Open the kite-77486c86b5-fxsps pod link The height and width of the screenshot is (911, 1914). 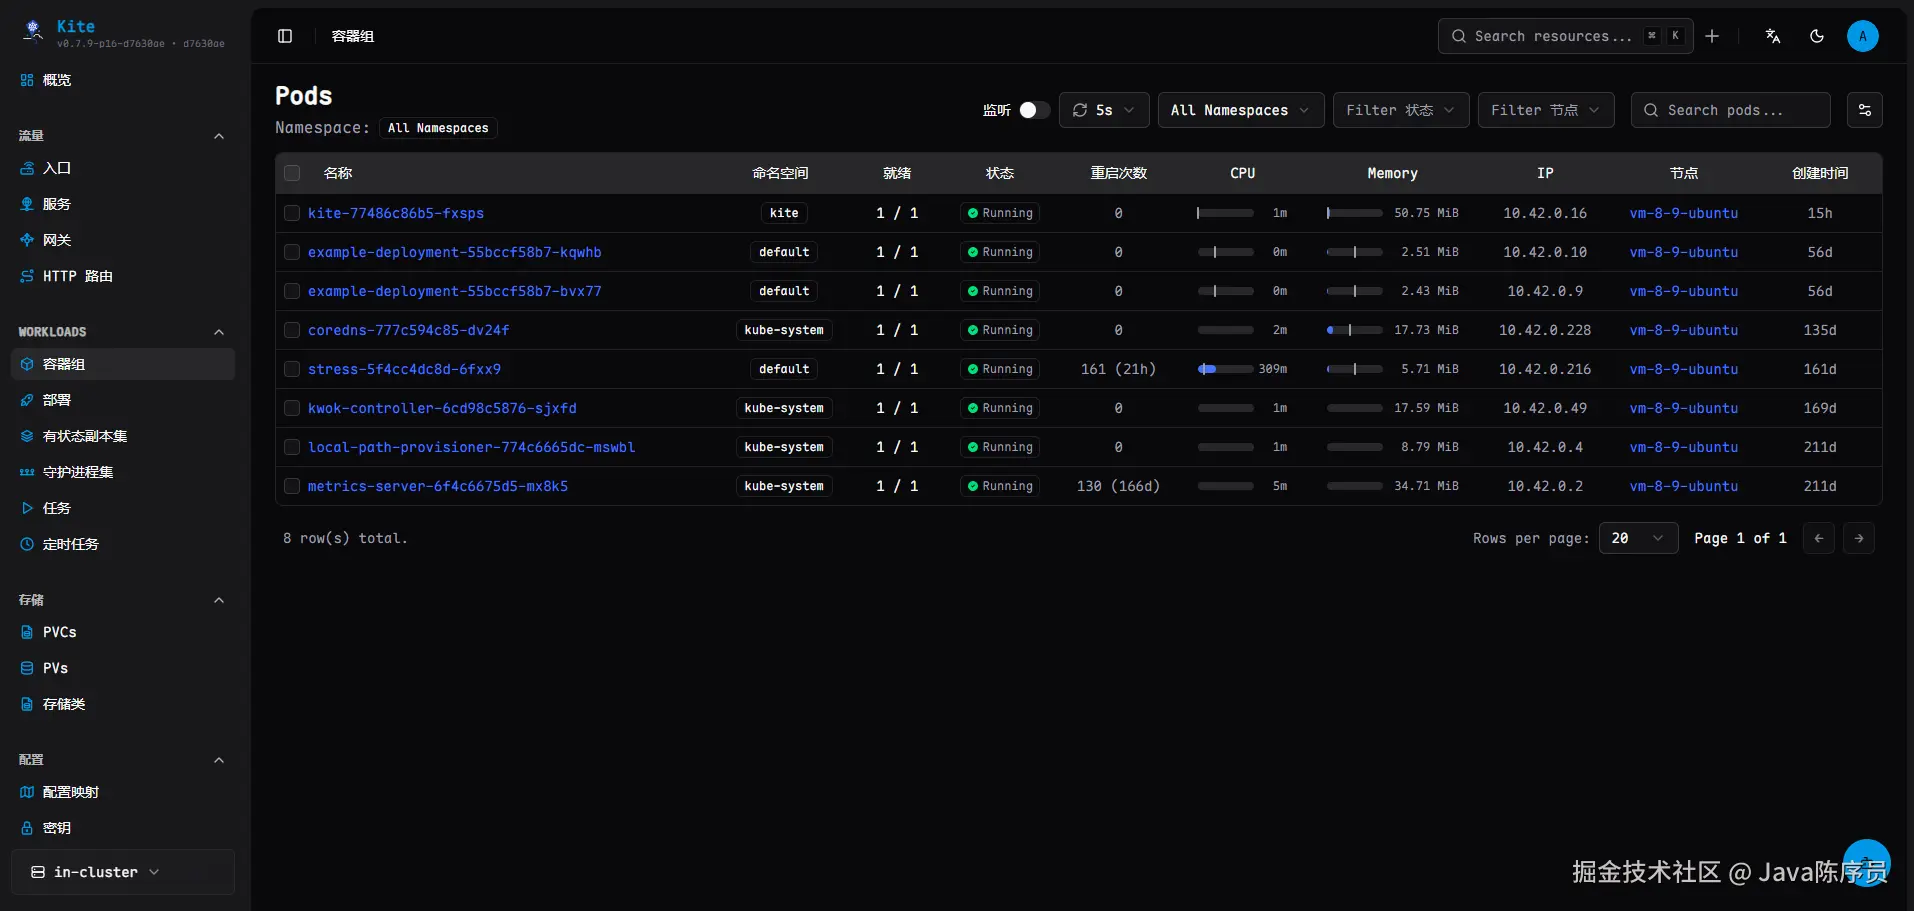pyautogui.click(x=396, y=213)
